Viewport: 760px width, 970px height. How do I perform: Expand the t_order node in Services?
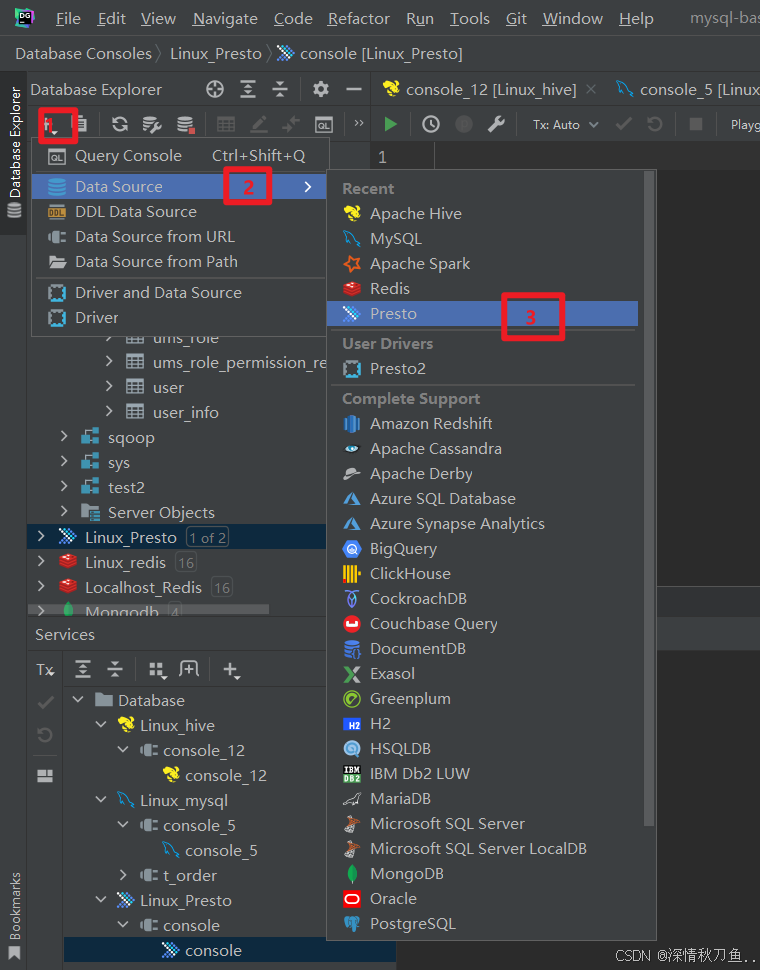(x=123, y=875)
